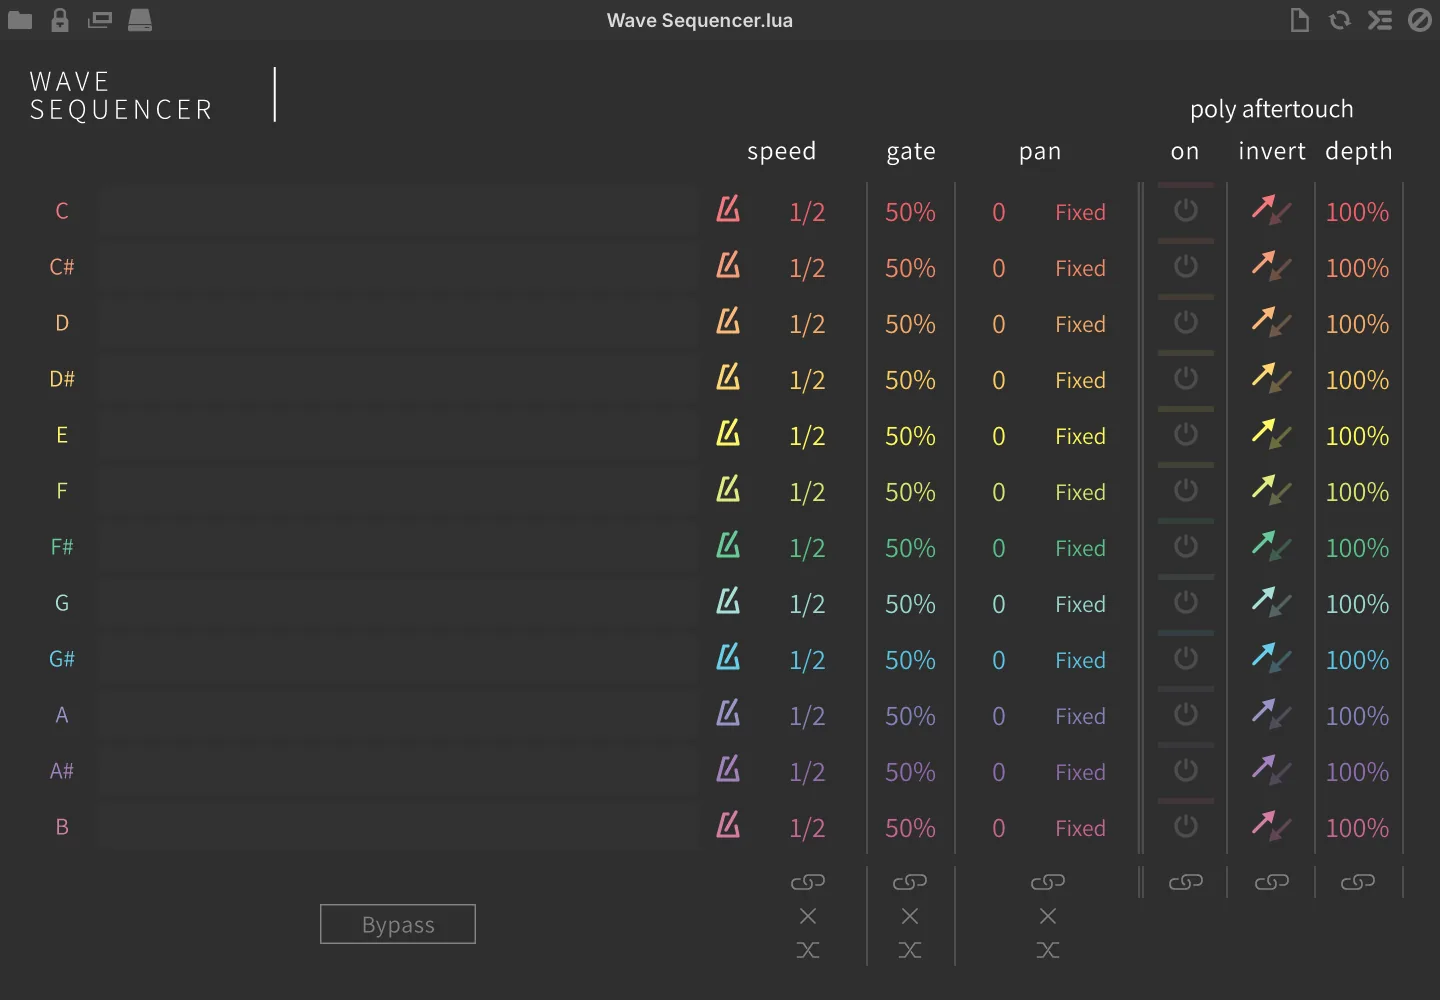Click the metronome sync icon in row C
The width and height of the screenshot is (1440, 1000).
point(728,209)
